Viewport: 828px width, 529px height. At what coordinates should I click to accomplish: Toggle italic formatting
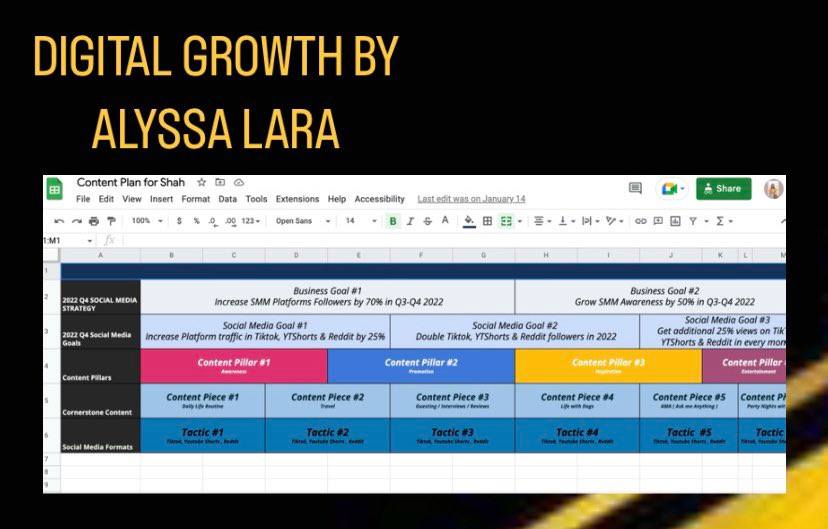(x=410, y=221)
